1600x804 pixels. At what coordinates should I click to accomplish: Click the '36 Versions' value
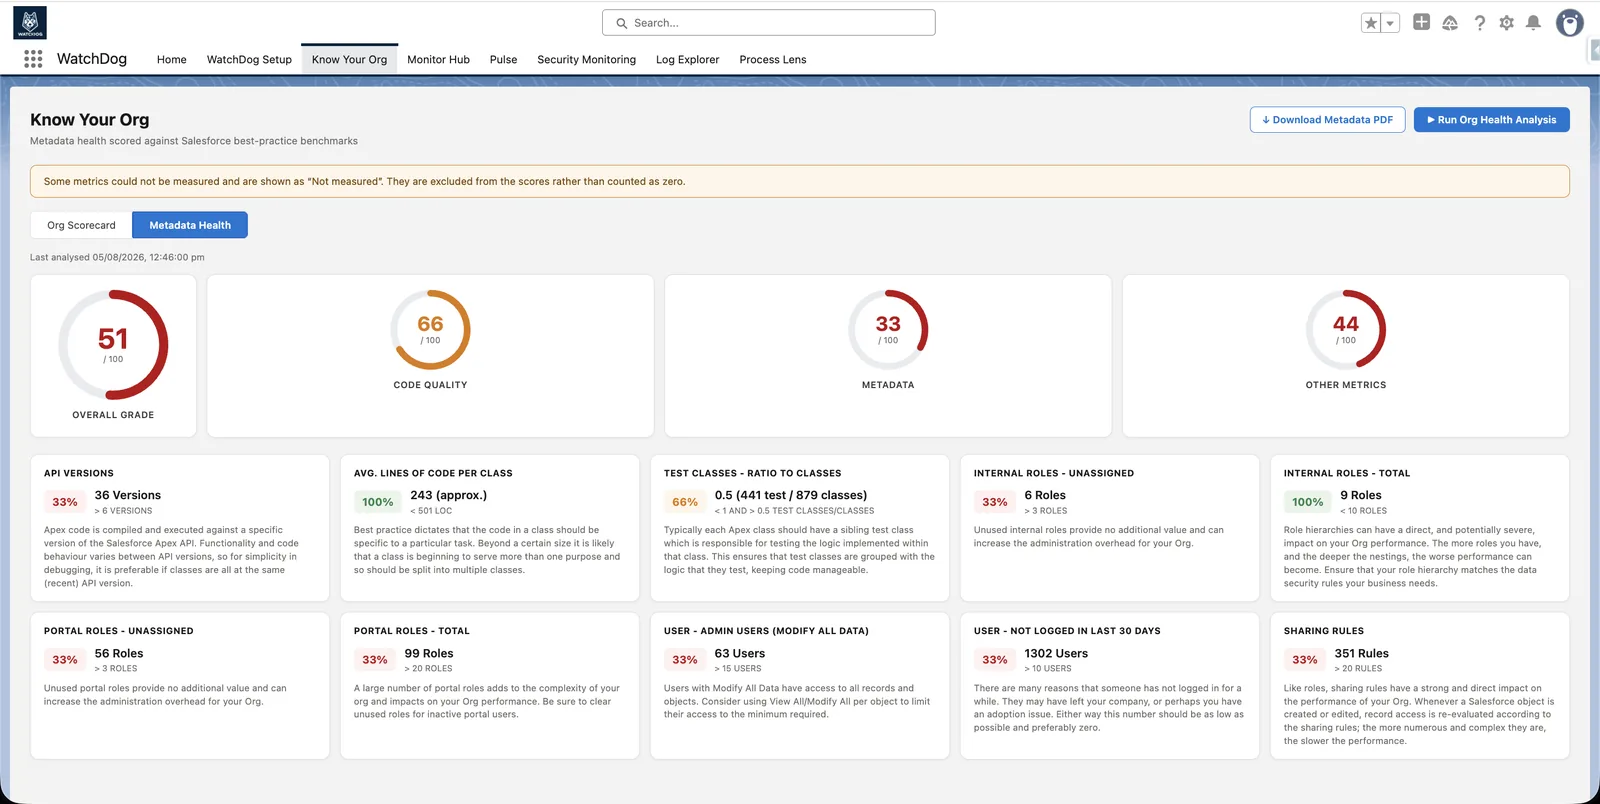pos(128,495)
